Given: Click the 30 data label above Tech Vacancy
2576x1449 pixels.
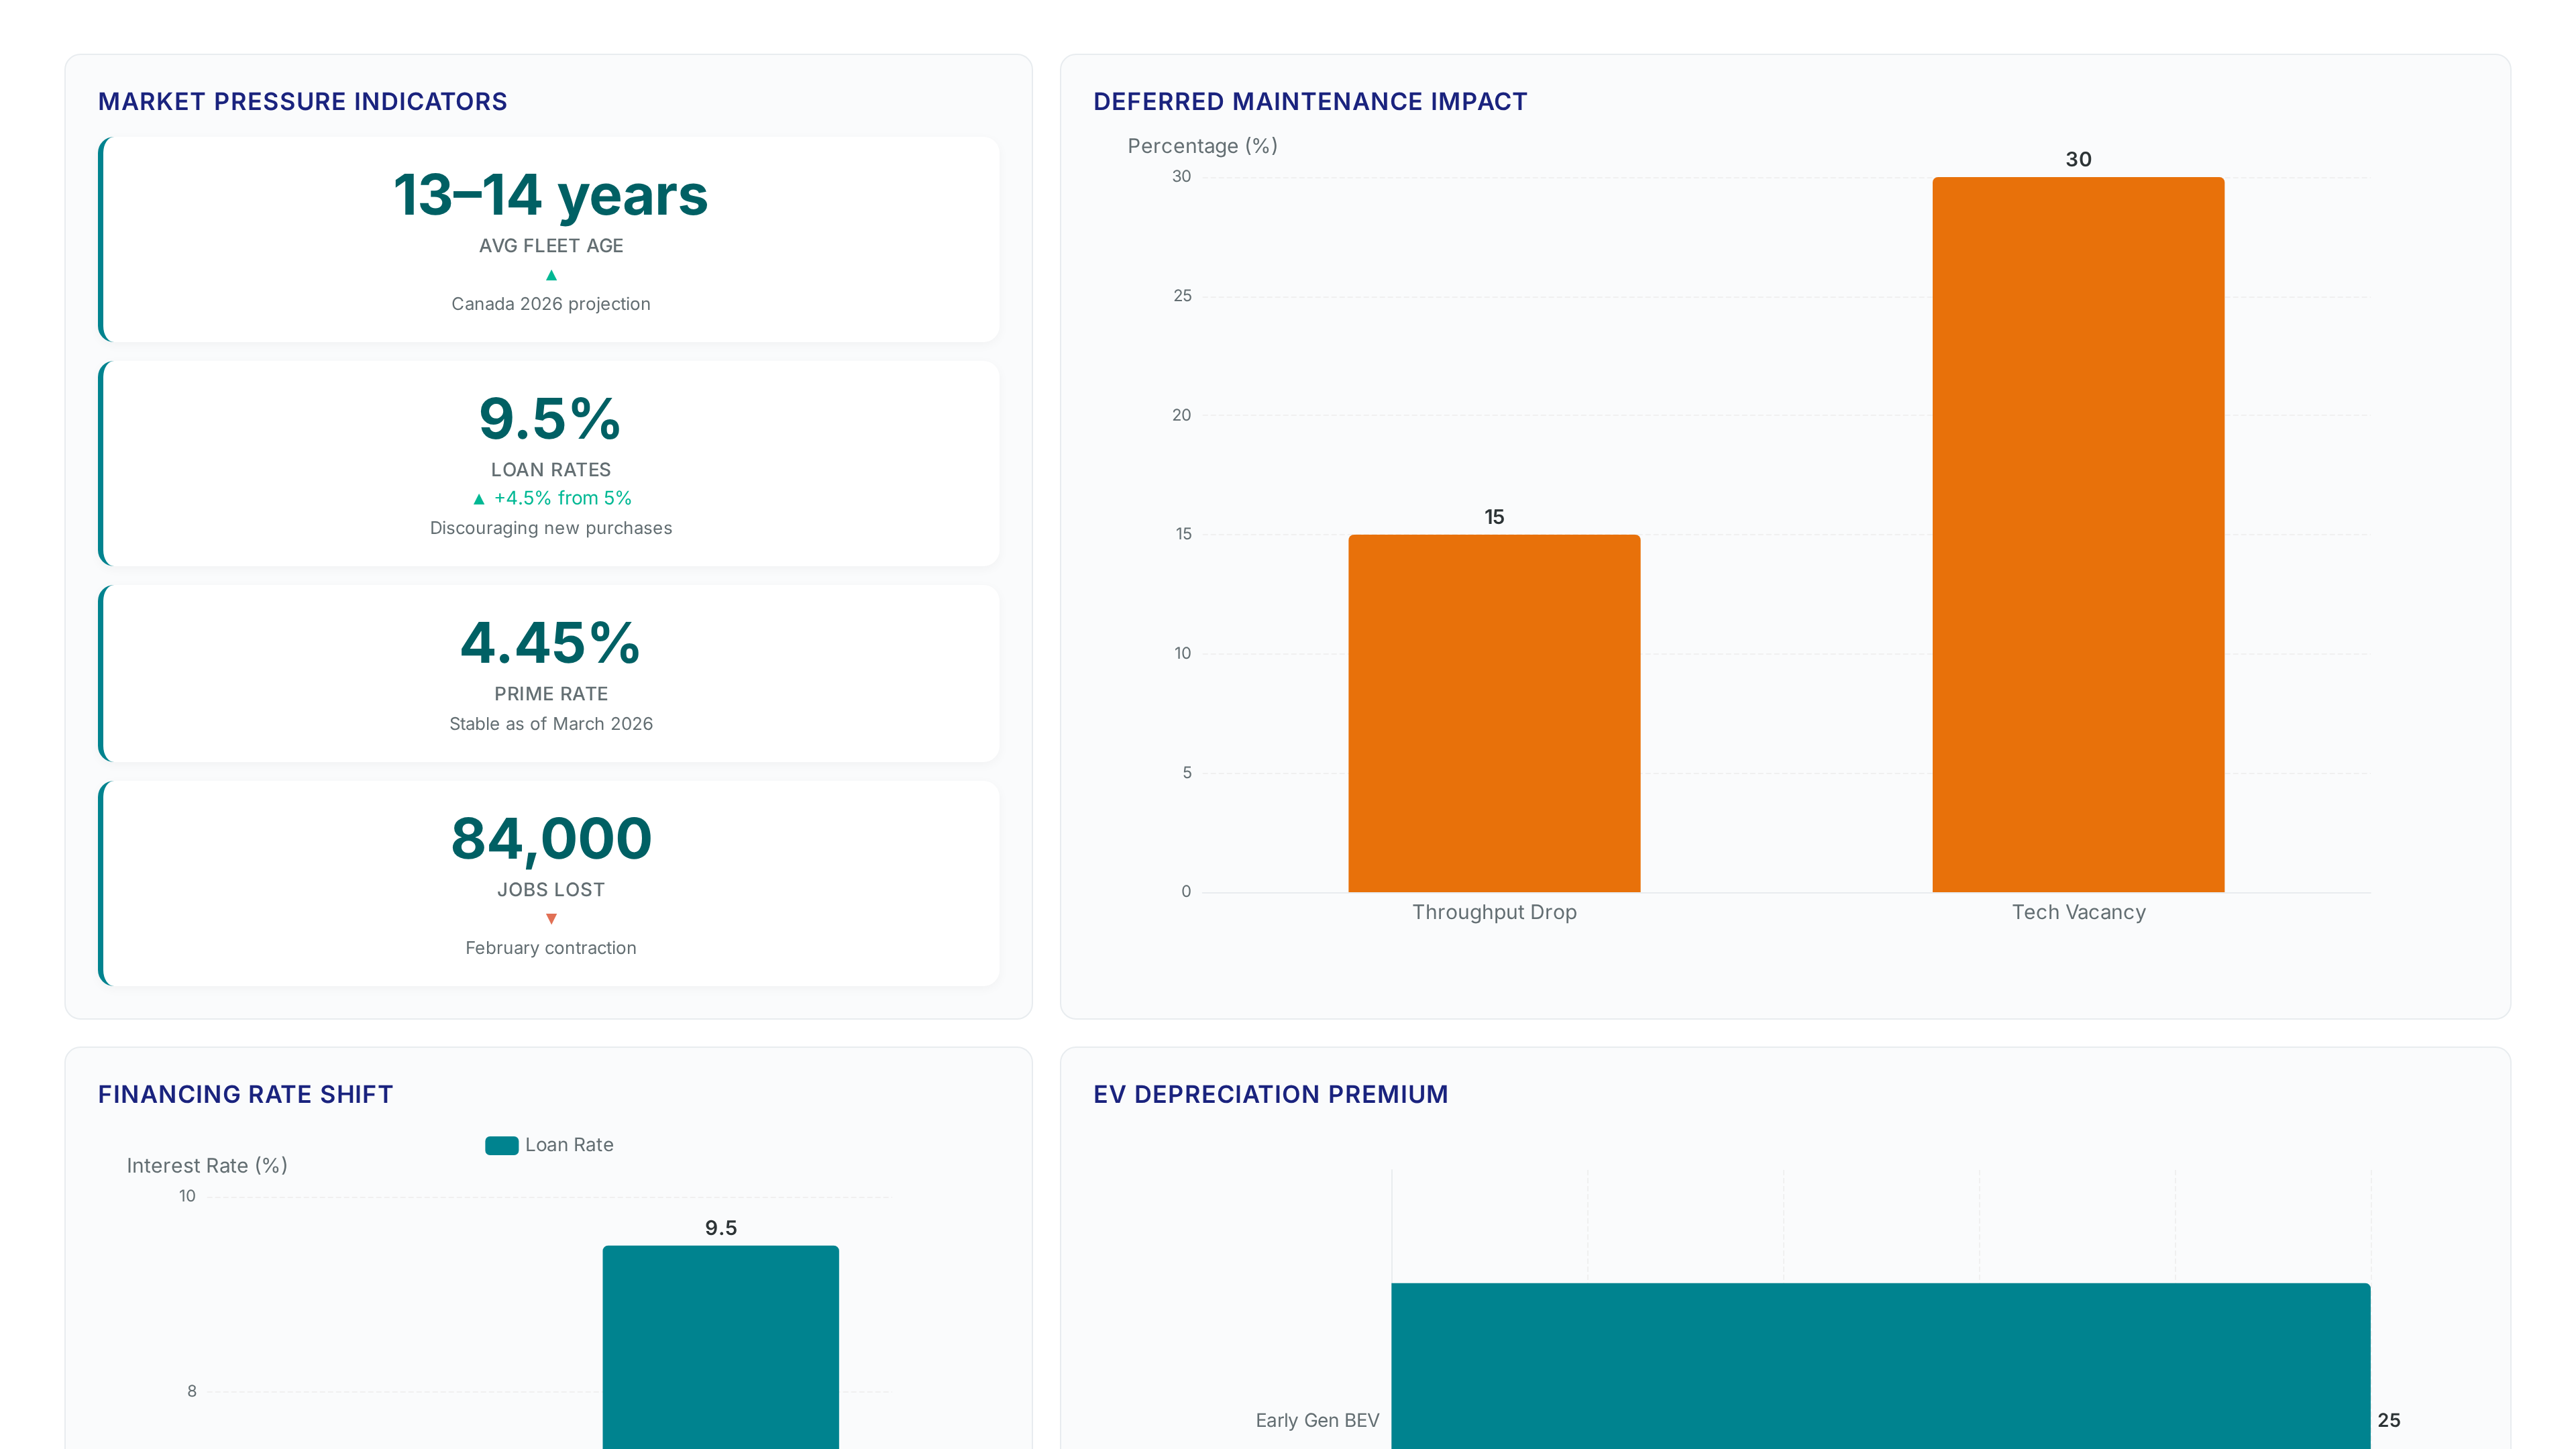Looking at the screenshot, I should pos(2078,159).
